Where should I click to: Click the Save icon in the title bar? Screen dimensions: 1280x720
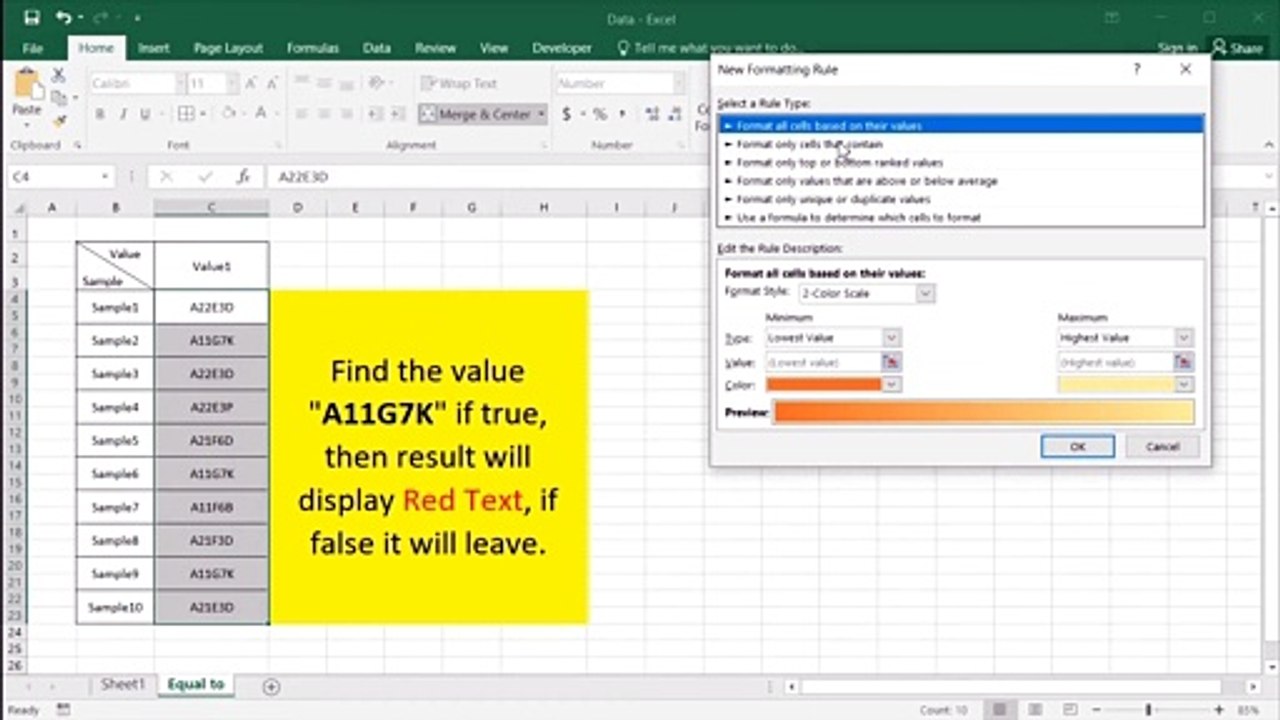pyautogui.click(x=31, y=17)
